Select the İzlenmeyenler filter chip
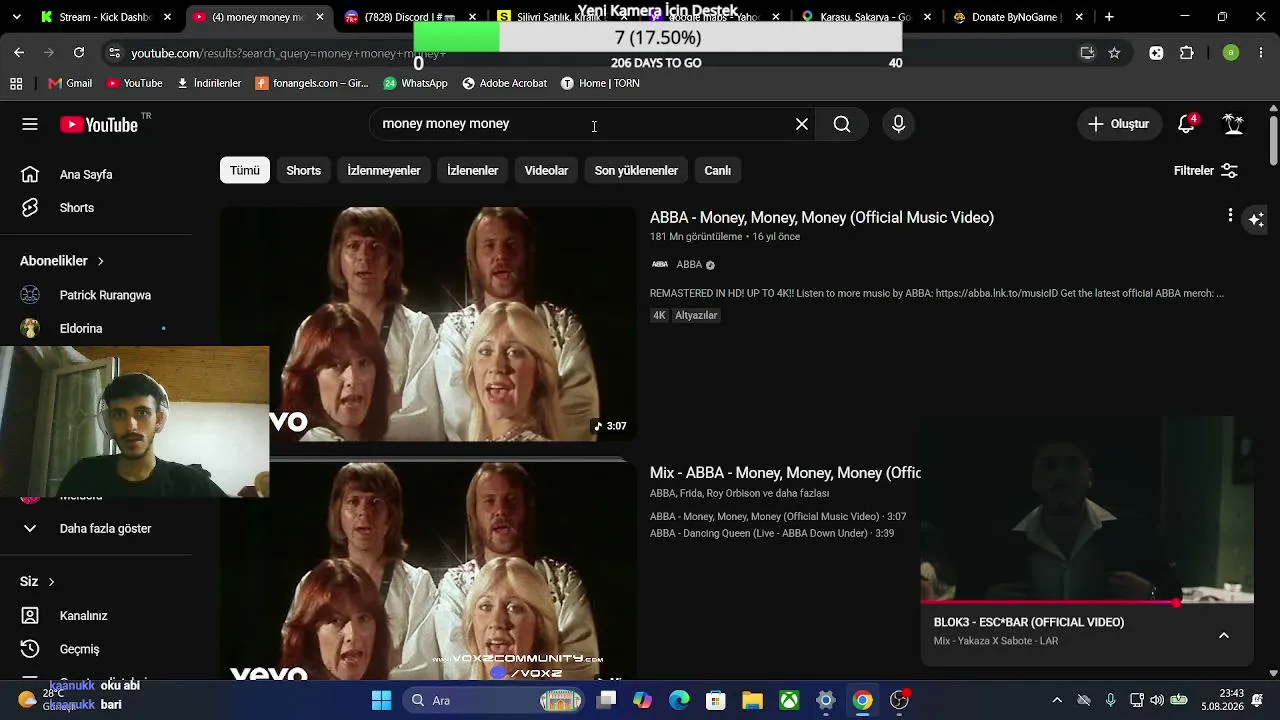Image resolution: width=1280 pixels, height=720 pixels. point(384,170)
